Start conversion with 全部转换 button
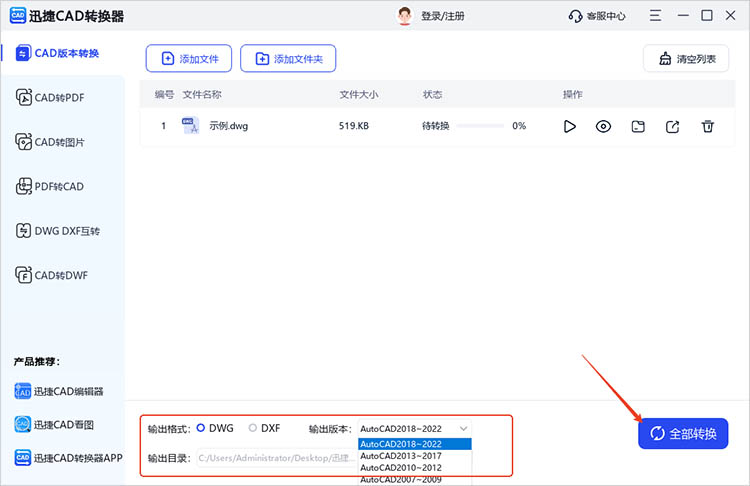This screenshot has height=486, width=750. click(683, 433)
